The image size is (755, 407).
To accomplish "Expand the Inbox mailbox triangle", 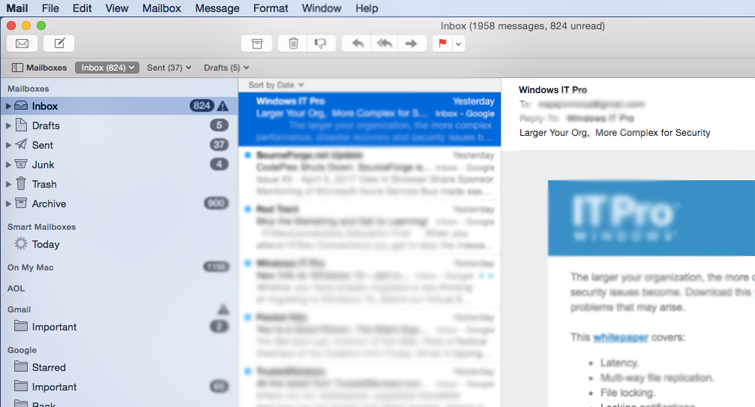I will (x=8, y=106).
